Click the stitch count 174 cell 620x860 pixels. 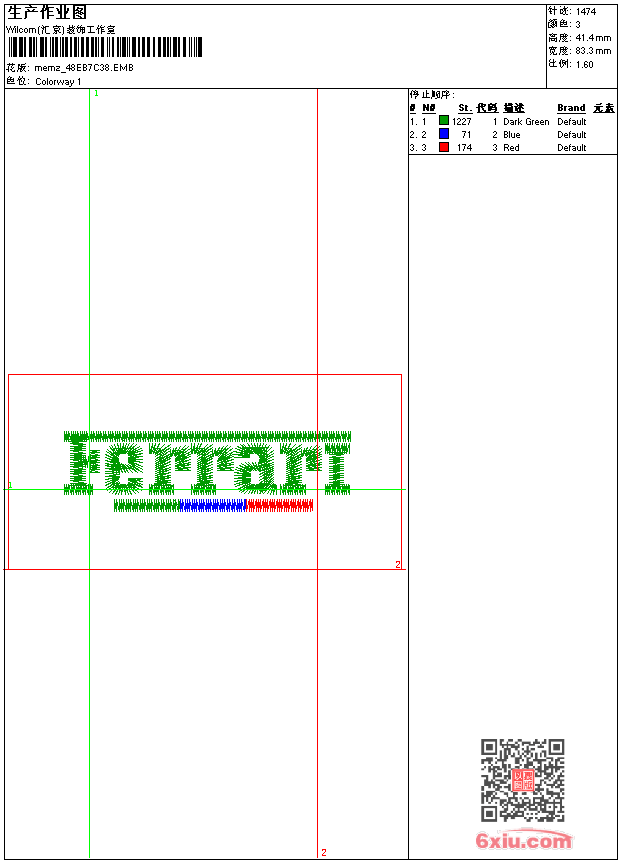pos(464,148)
